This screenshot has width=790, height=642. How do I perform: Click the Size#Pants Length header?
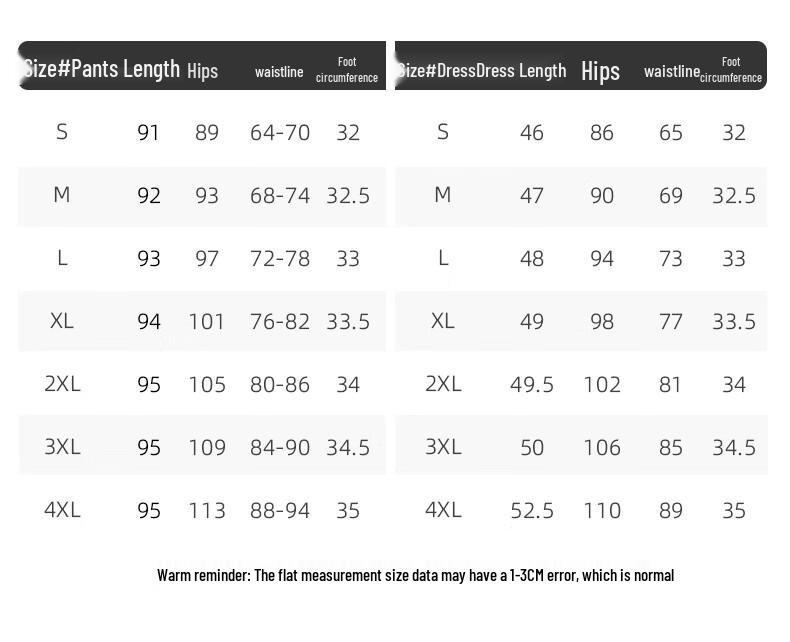(101, 68)
